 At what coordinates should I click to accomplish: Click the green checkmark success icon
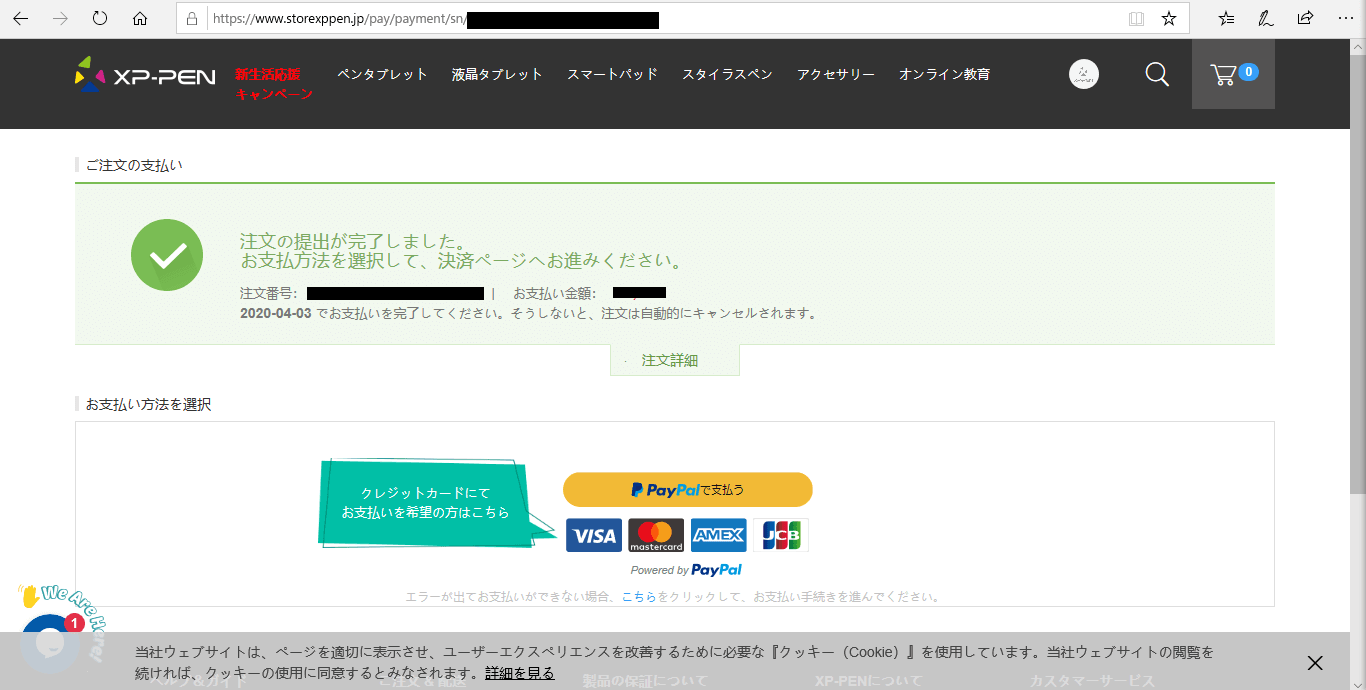tap(167, 255)
